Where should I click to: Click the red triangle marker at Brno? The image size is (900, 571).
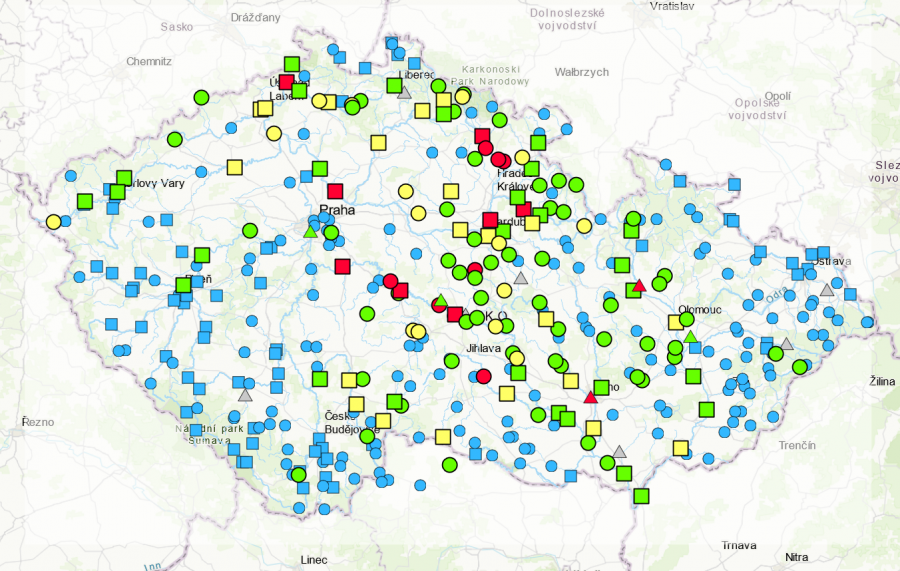(x=590, y=397)
